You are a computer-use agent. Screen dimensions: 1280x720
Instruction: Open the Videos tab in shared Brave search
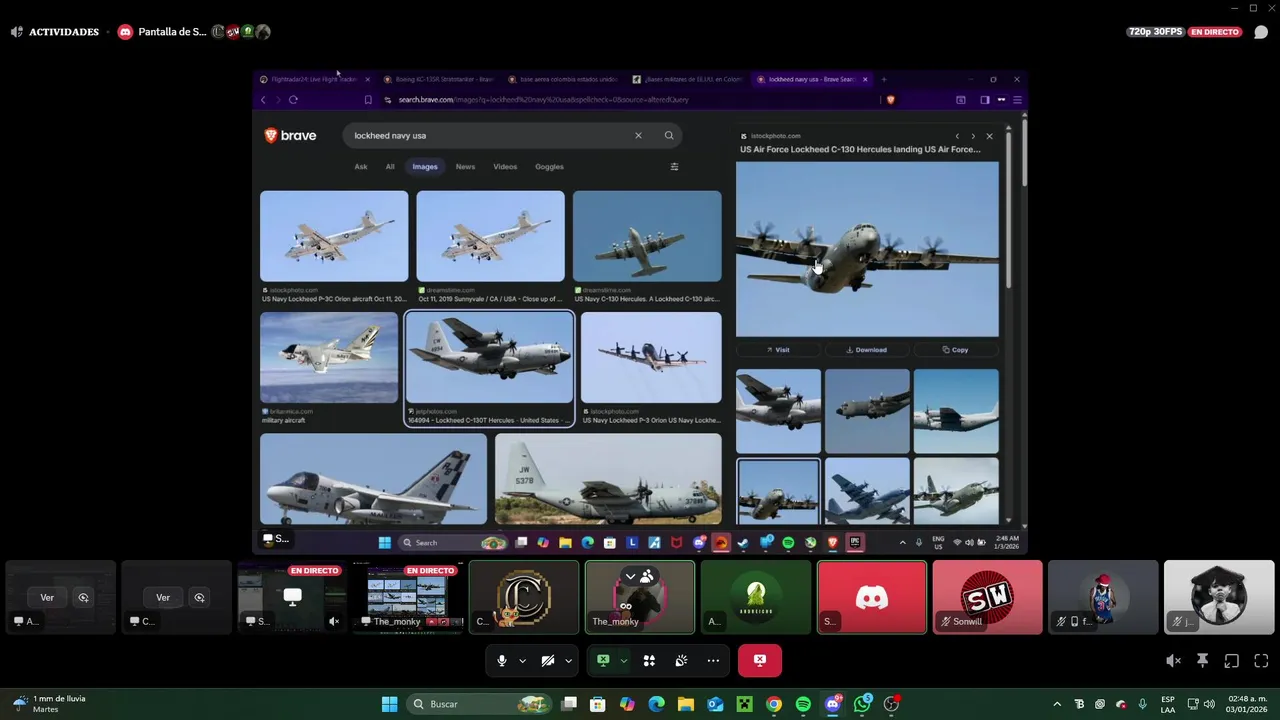tap(505, 167)
